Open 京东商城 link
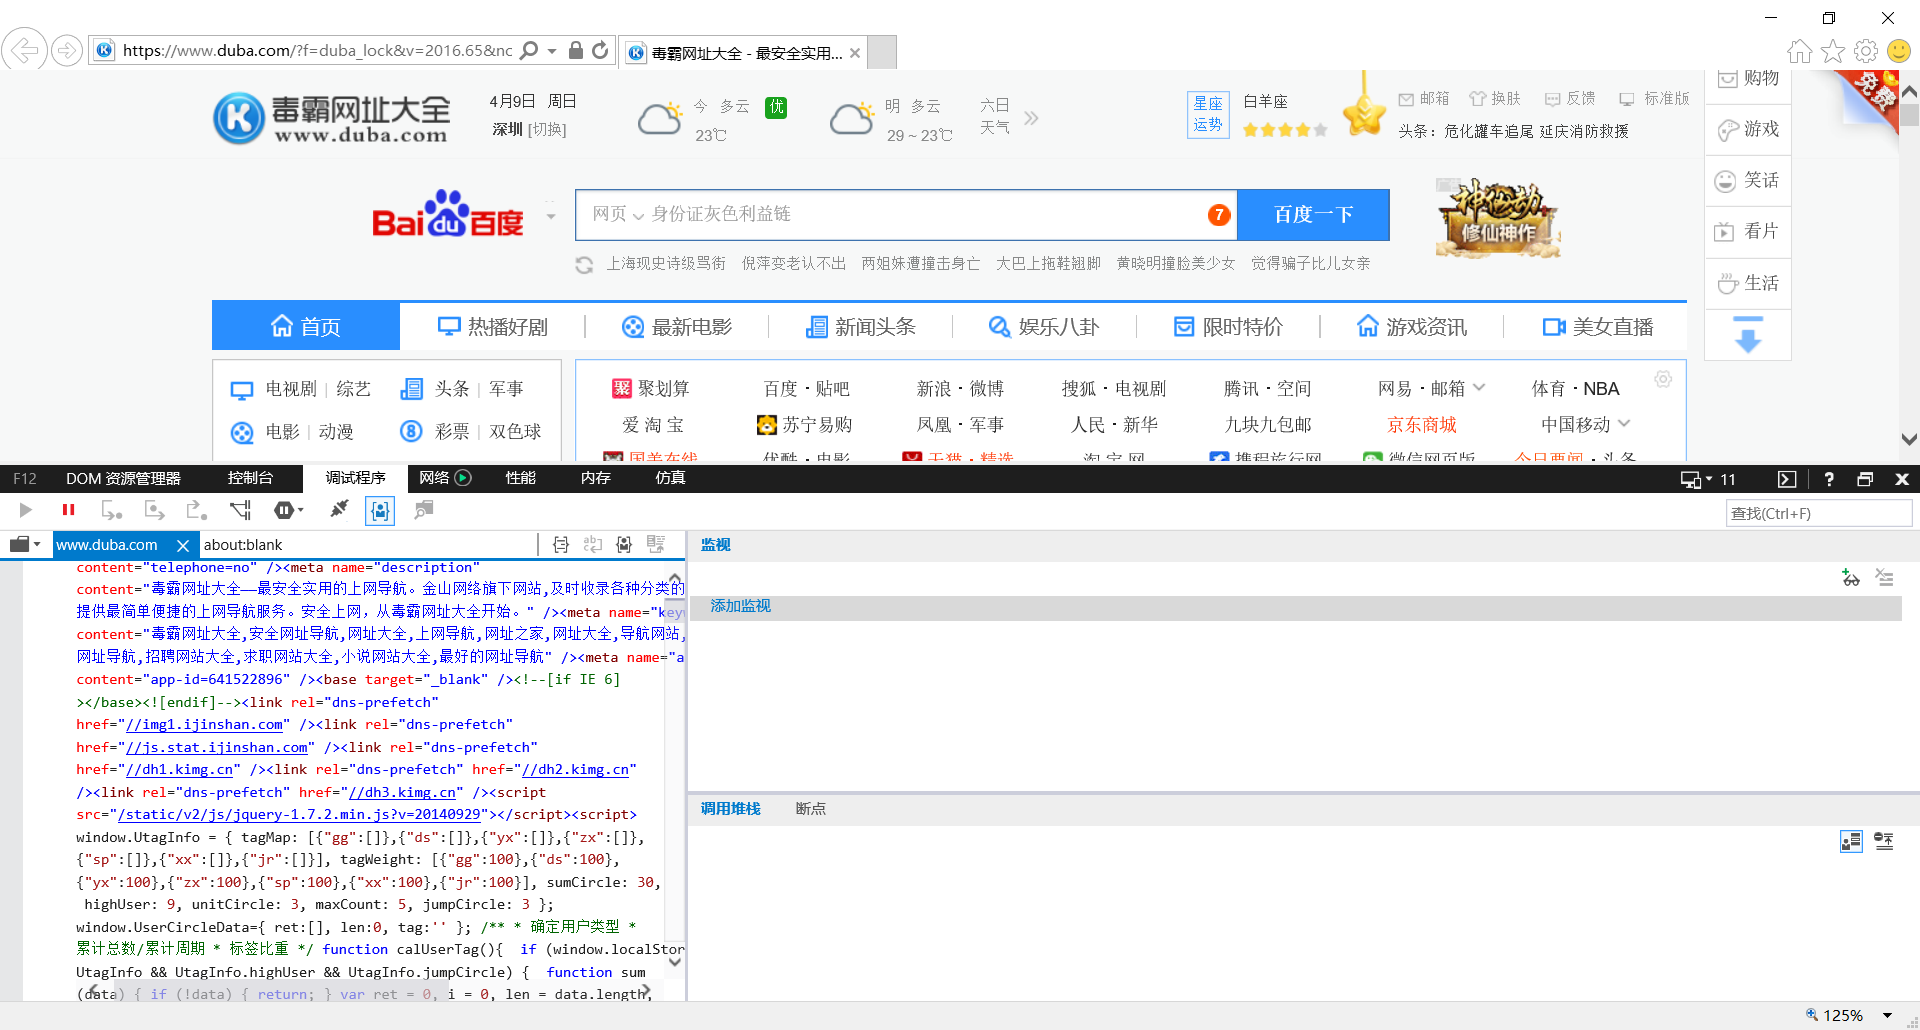1920x1030 pixels. [1421, 425]
